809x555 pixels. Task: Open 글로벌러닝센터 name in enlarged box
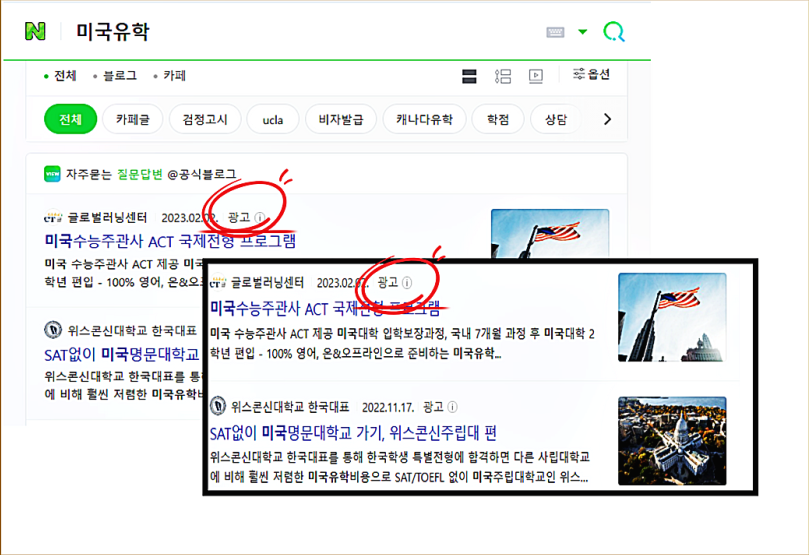(267, 282)
